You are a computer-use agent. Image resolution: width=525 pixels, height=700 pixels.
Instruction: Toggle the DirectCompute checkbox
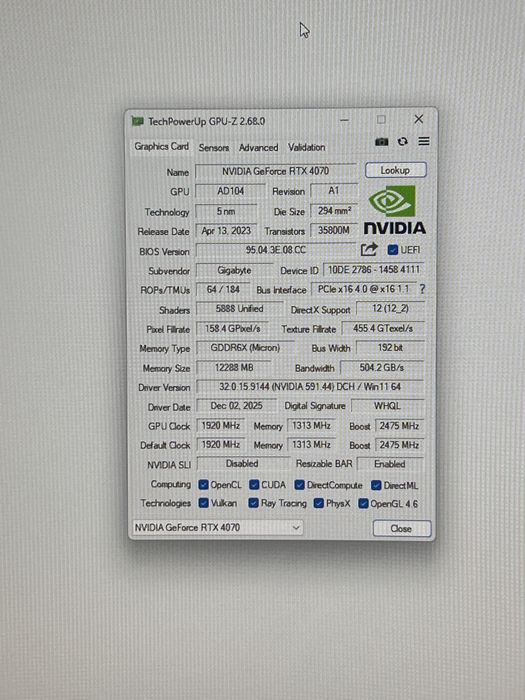point(300,485)
